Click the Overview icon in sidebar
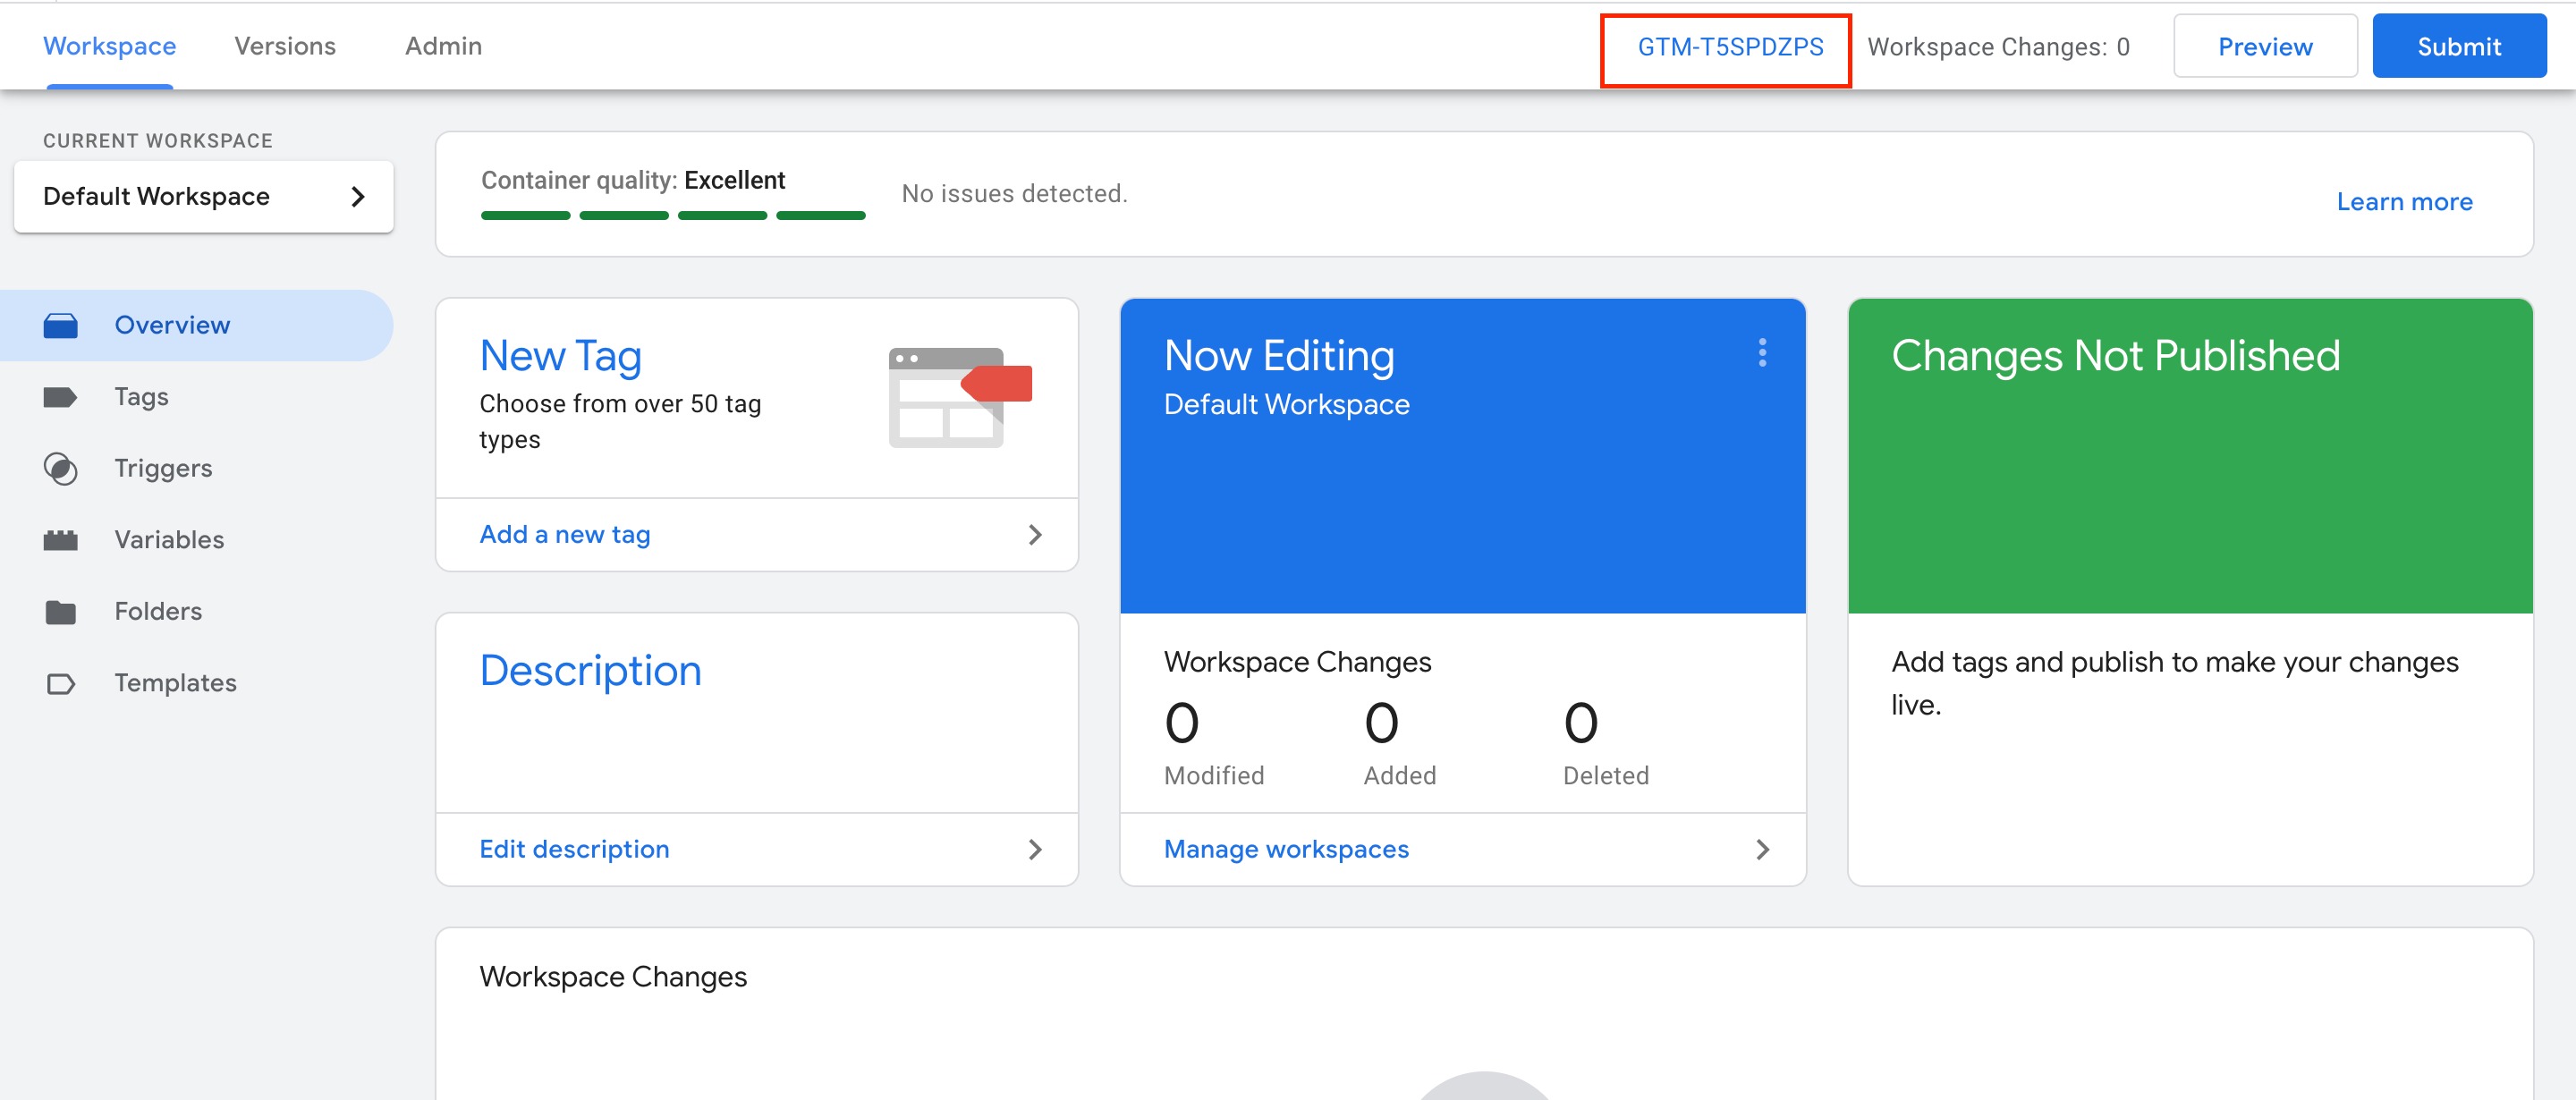2576x1100 pixels. (x=60, y=326)
